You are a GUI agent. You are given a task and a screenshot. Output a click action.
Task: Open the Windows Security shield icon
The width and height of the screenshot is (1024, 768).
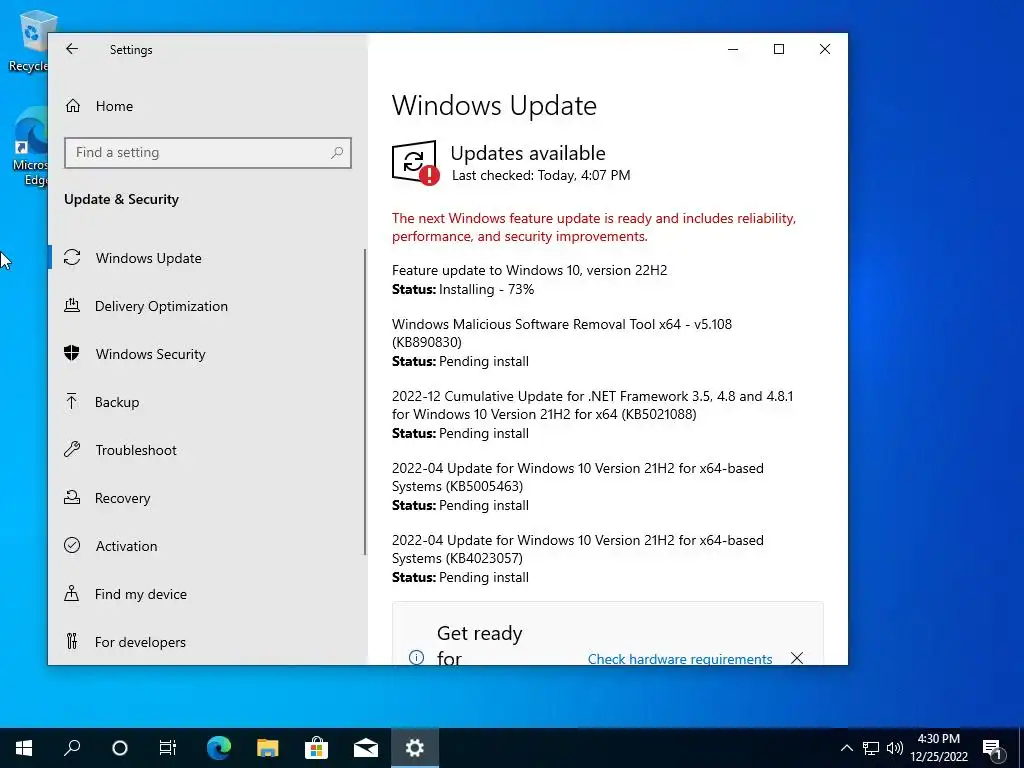72,353
